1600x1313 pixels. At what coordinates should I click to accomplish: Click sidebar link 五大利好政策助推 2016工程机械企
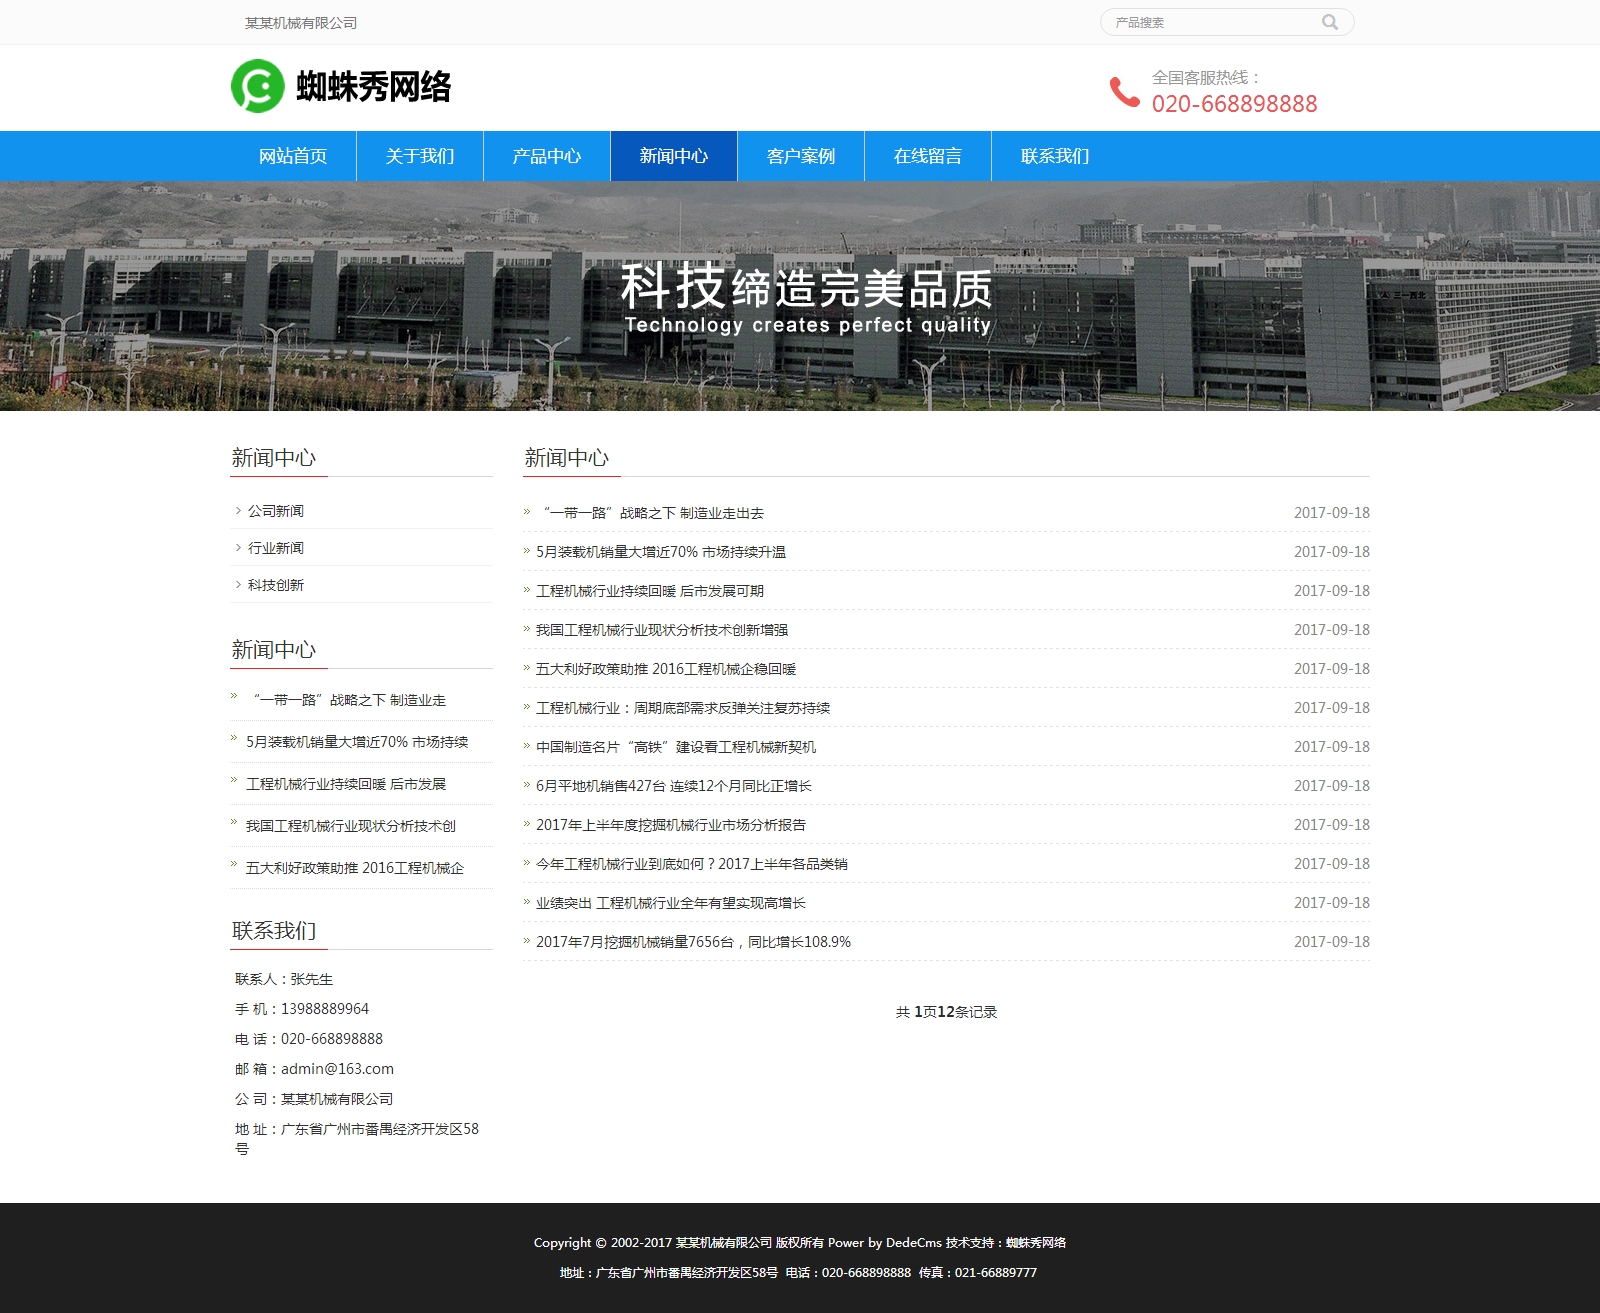[x=355, y=868]
